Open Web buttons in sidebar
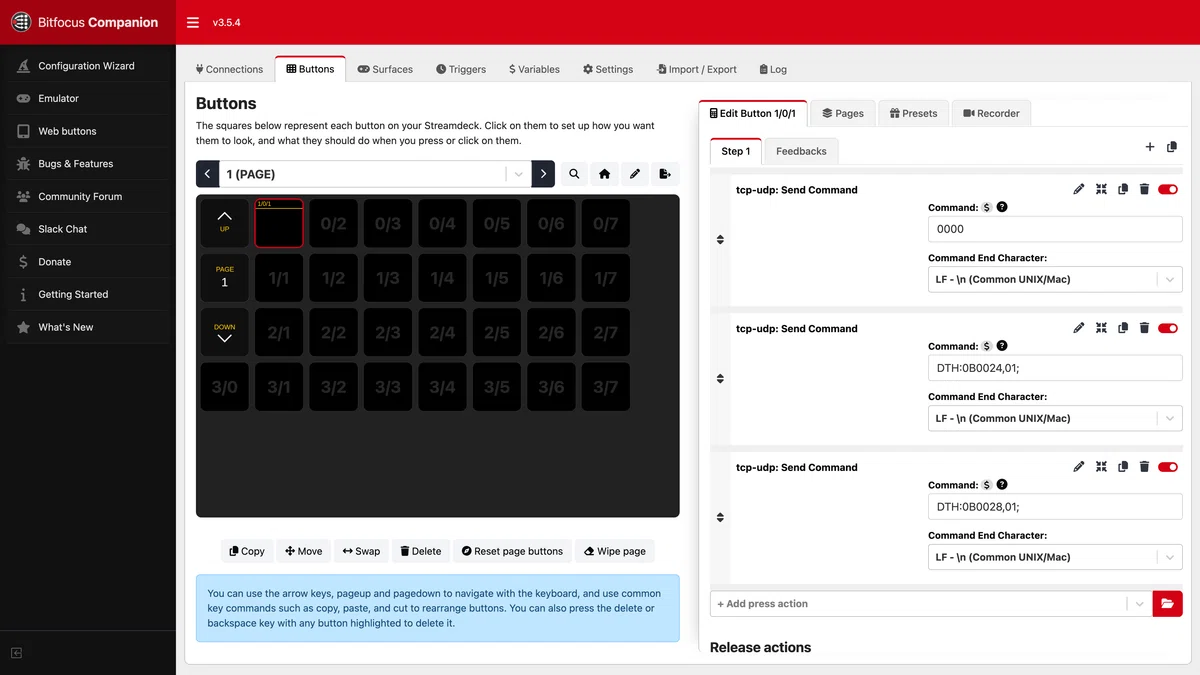Image resolution: width=1200 pixels, height=675 pixels. point(88,131)
